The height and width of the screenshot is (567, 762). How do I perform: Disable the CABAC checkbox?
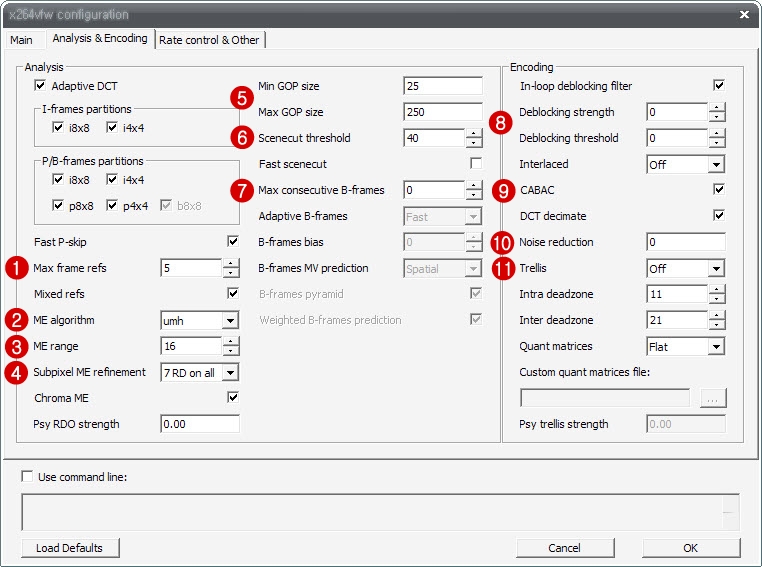click(x=719, y=189)
